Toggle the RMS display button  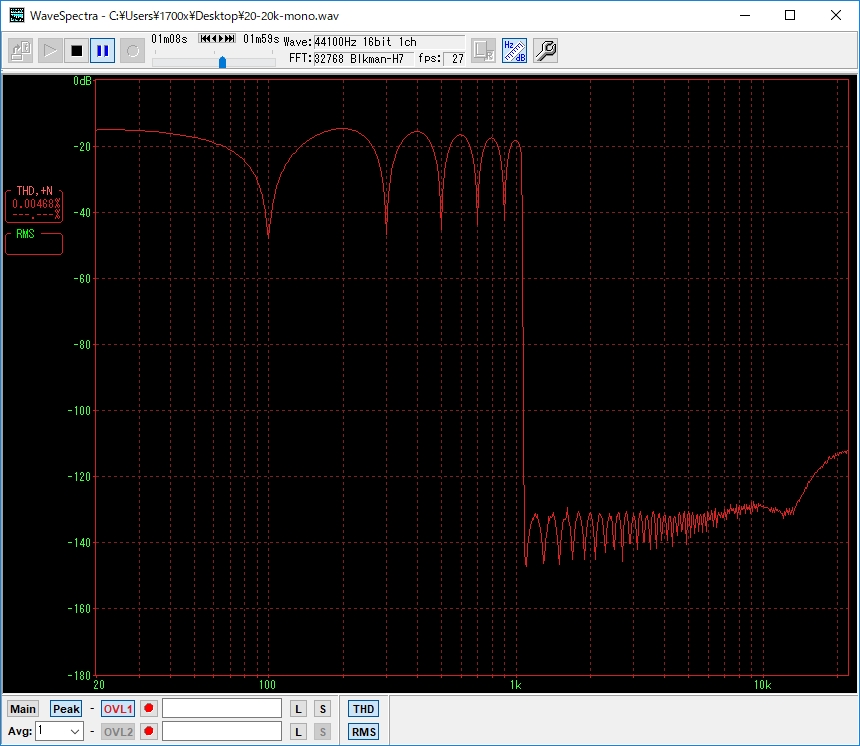click(x=363, y=732)
